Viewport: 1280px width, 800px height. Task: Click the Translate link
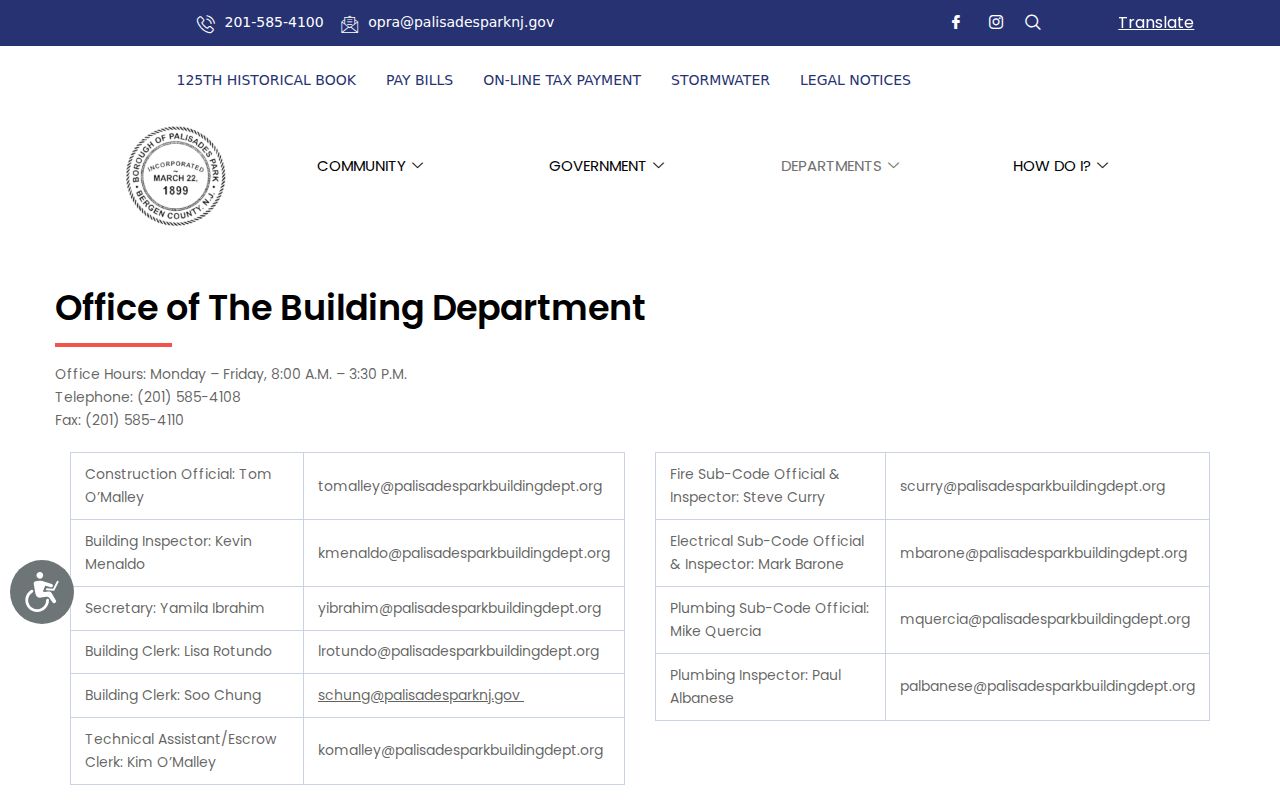pos(1155,22)
